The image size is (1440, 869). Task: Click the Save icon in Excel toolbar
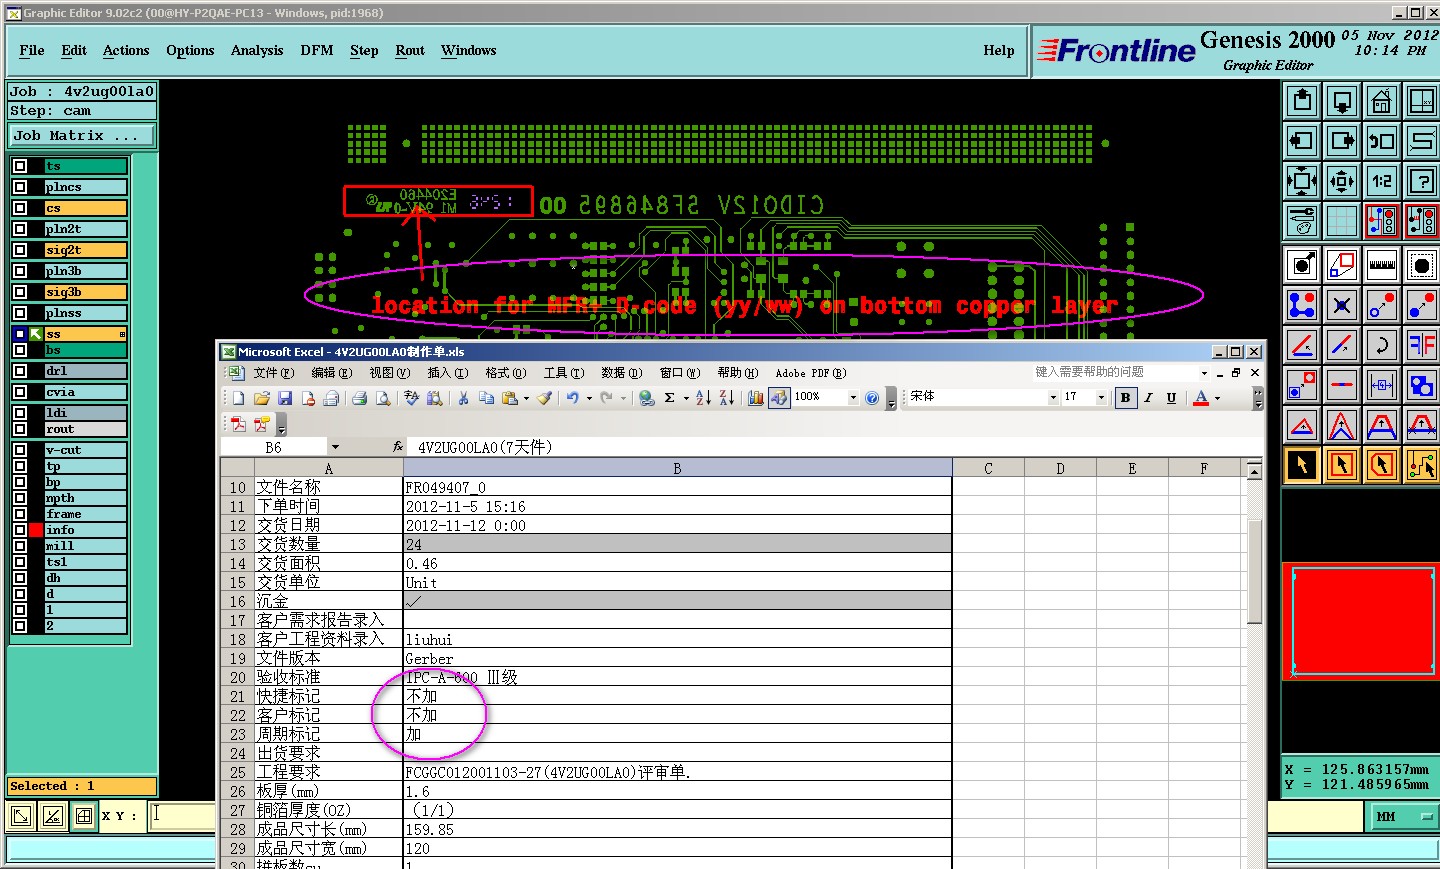[x=285, y=398]
